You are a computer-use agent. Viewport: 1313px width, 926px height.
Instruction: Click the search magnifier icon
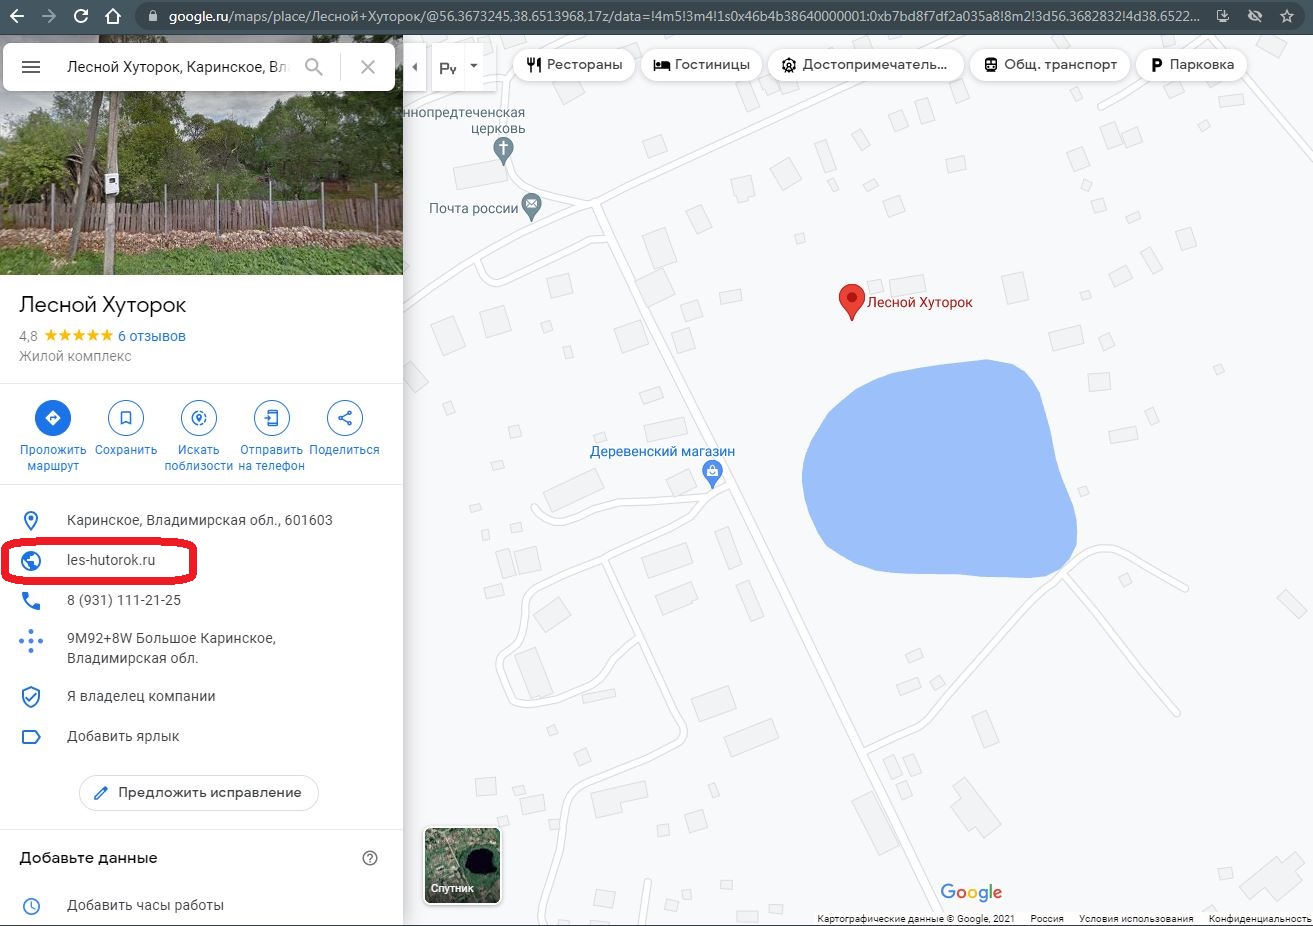coord(314,67)
